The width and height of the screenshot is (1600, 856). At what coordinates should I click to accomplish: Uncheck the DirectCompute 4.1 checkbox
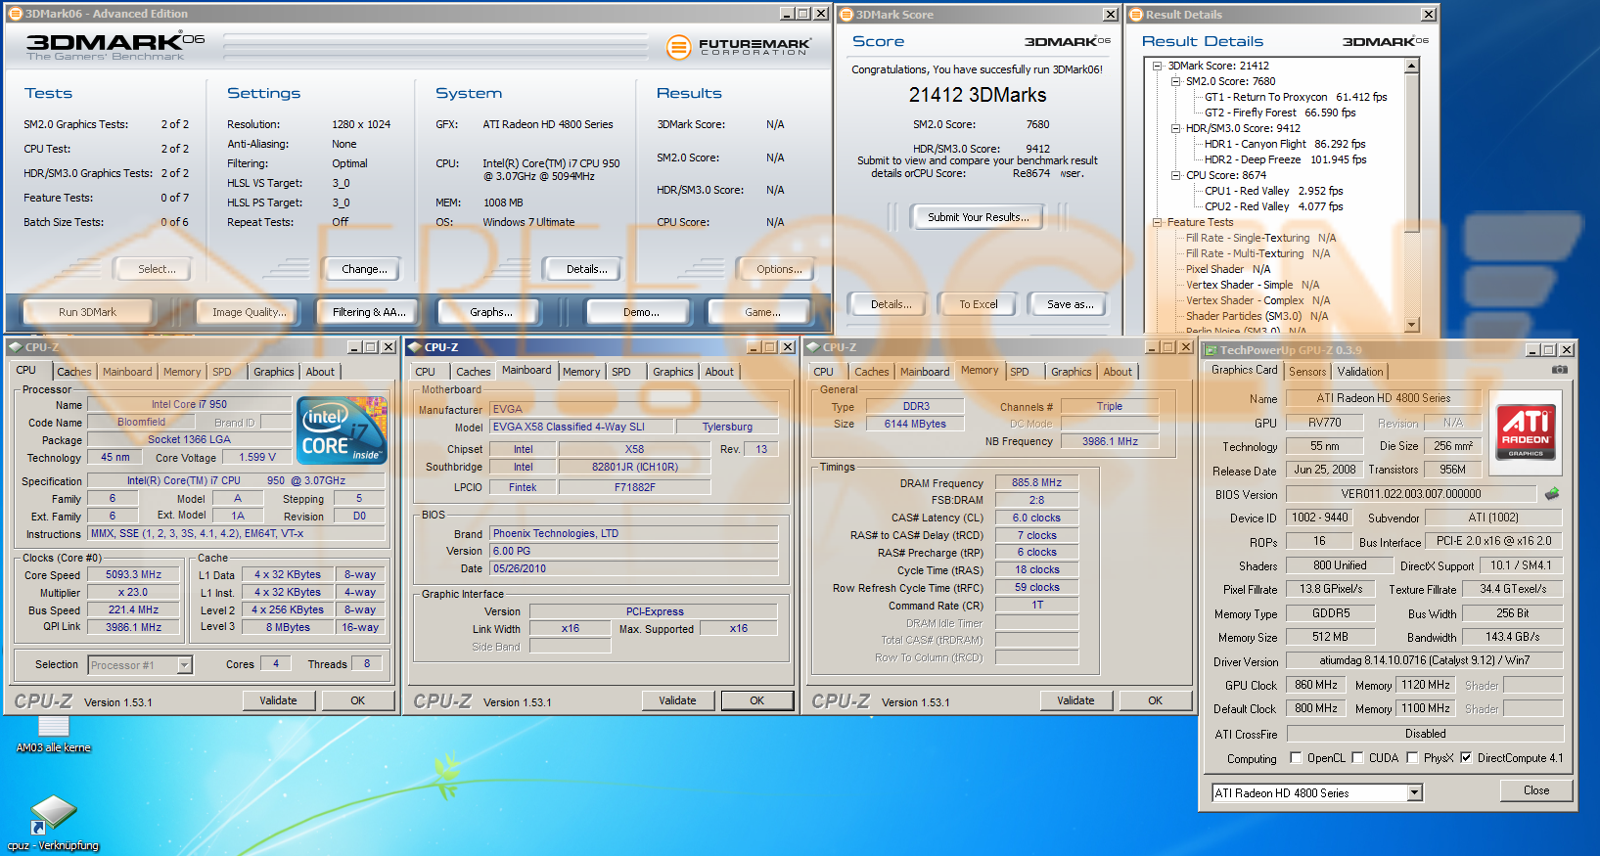[x=1466, y=758]
